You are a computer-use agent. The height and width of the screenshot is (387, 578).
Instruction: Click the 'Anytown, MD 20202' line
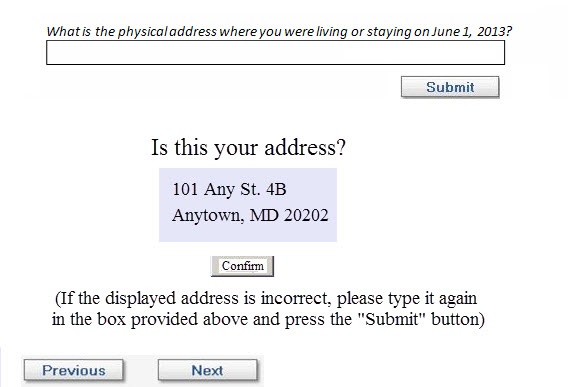pos(250,215)
